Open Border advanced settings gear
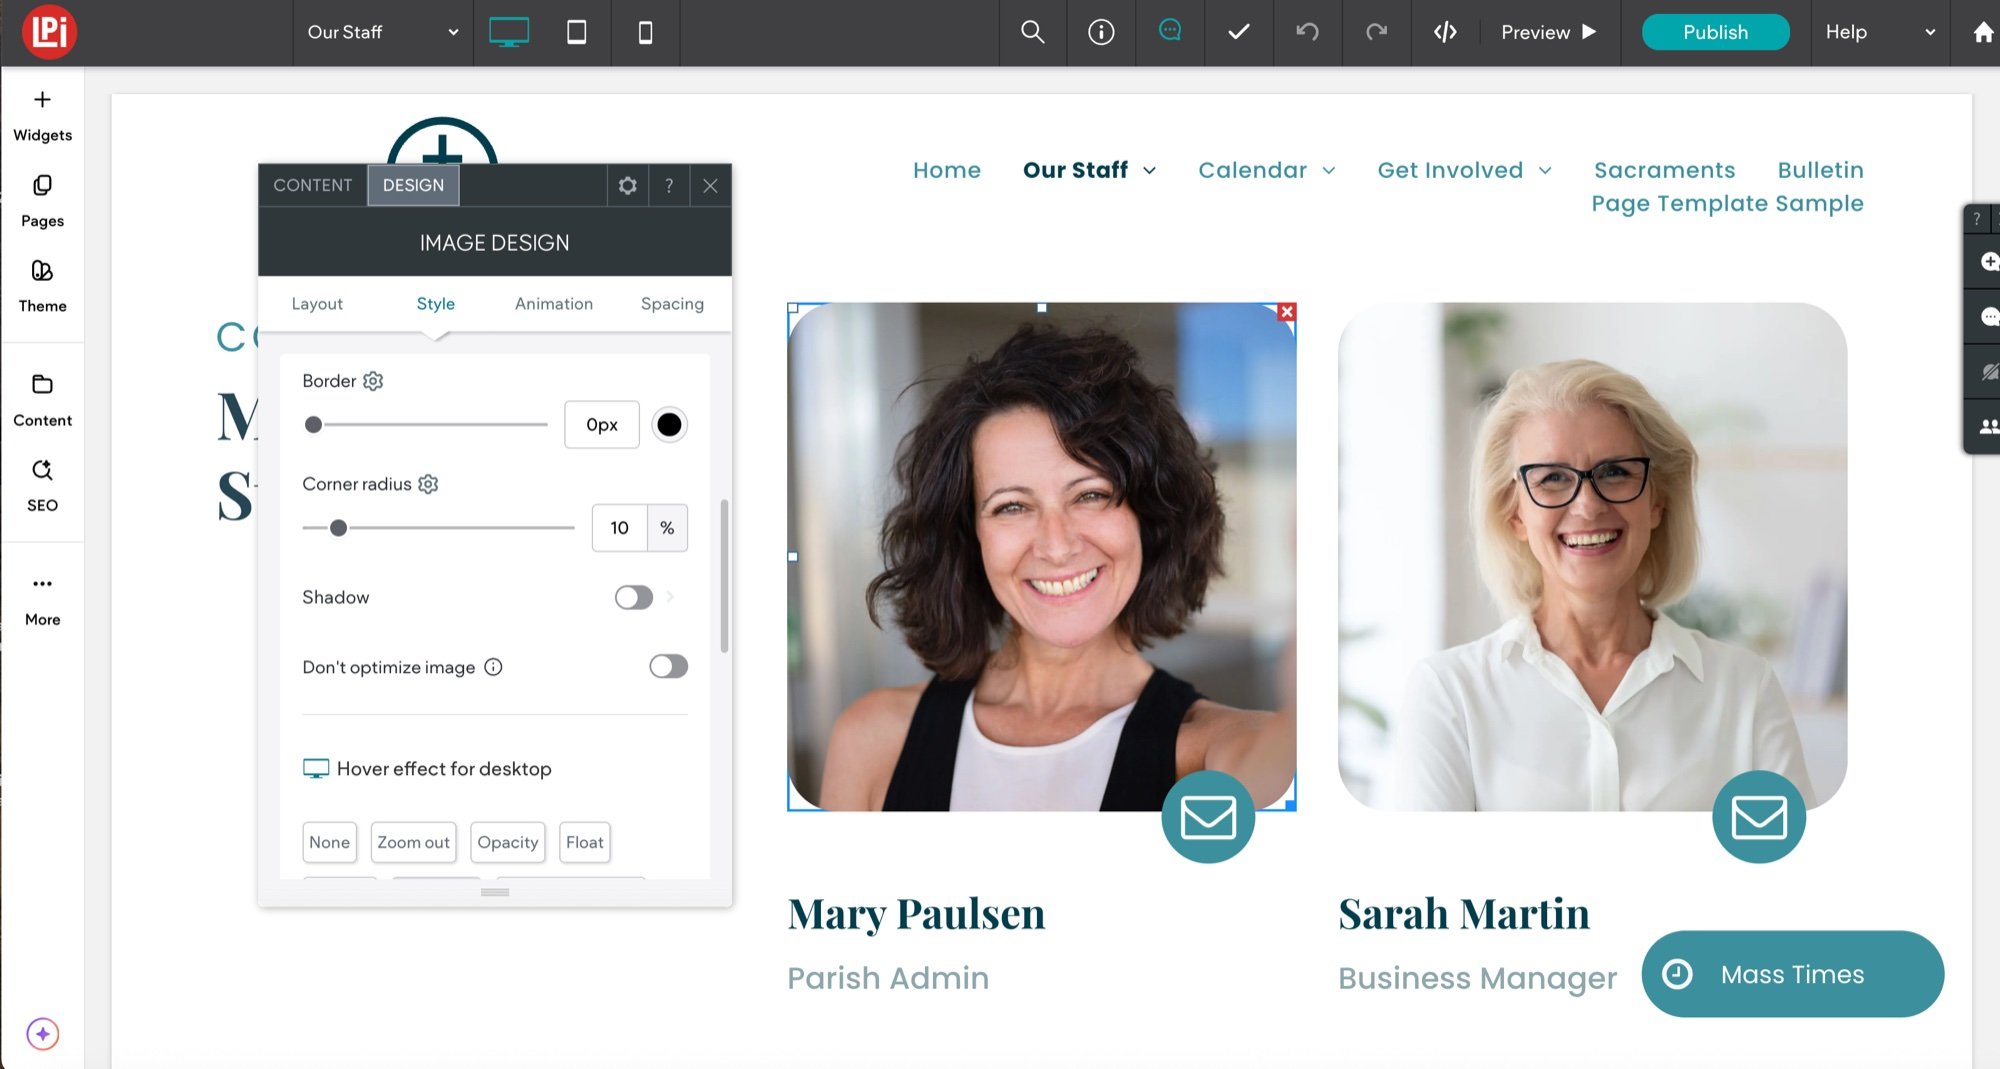This screenshot has height=1069, width=2000. pyautogui.click(x=373, y=381)
